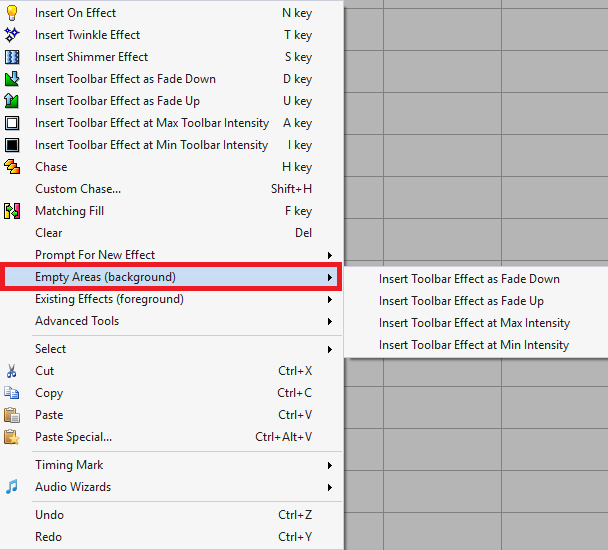Click the Twinkle Effect stars icon
608x550 pixels.
[12, 35]
